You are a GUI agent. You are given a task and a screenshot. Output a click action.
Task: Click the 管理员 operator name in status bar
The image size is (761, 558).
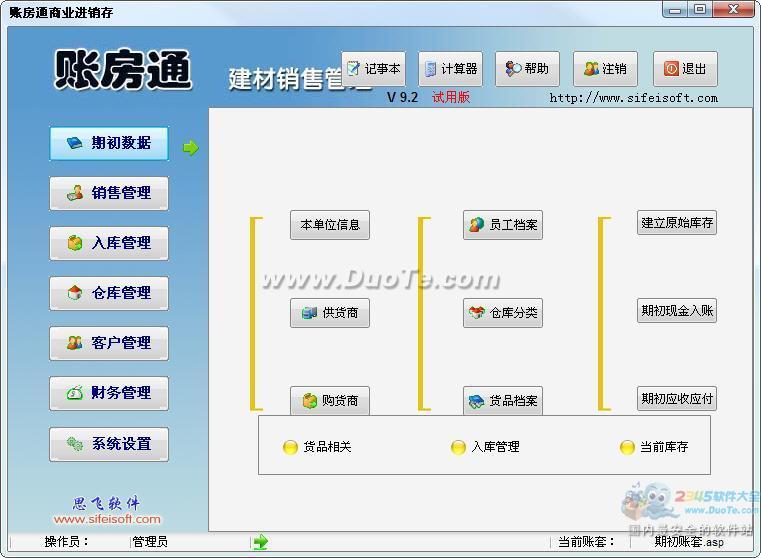(x=150, y=542)
